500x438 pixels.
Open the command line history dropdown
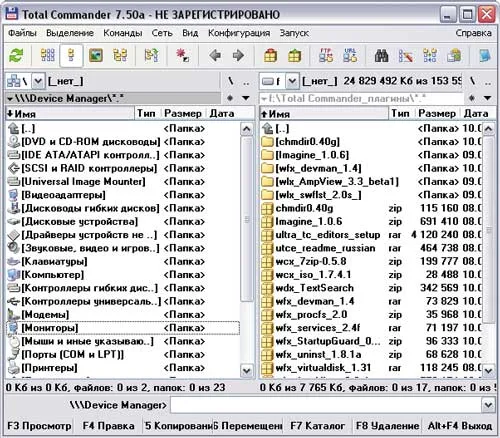(488, 405)
